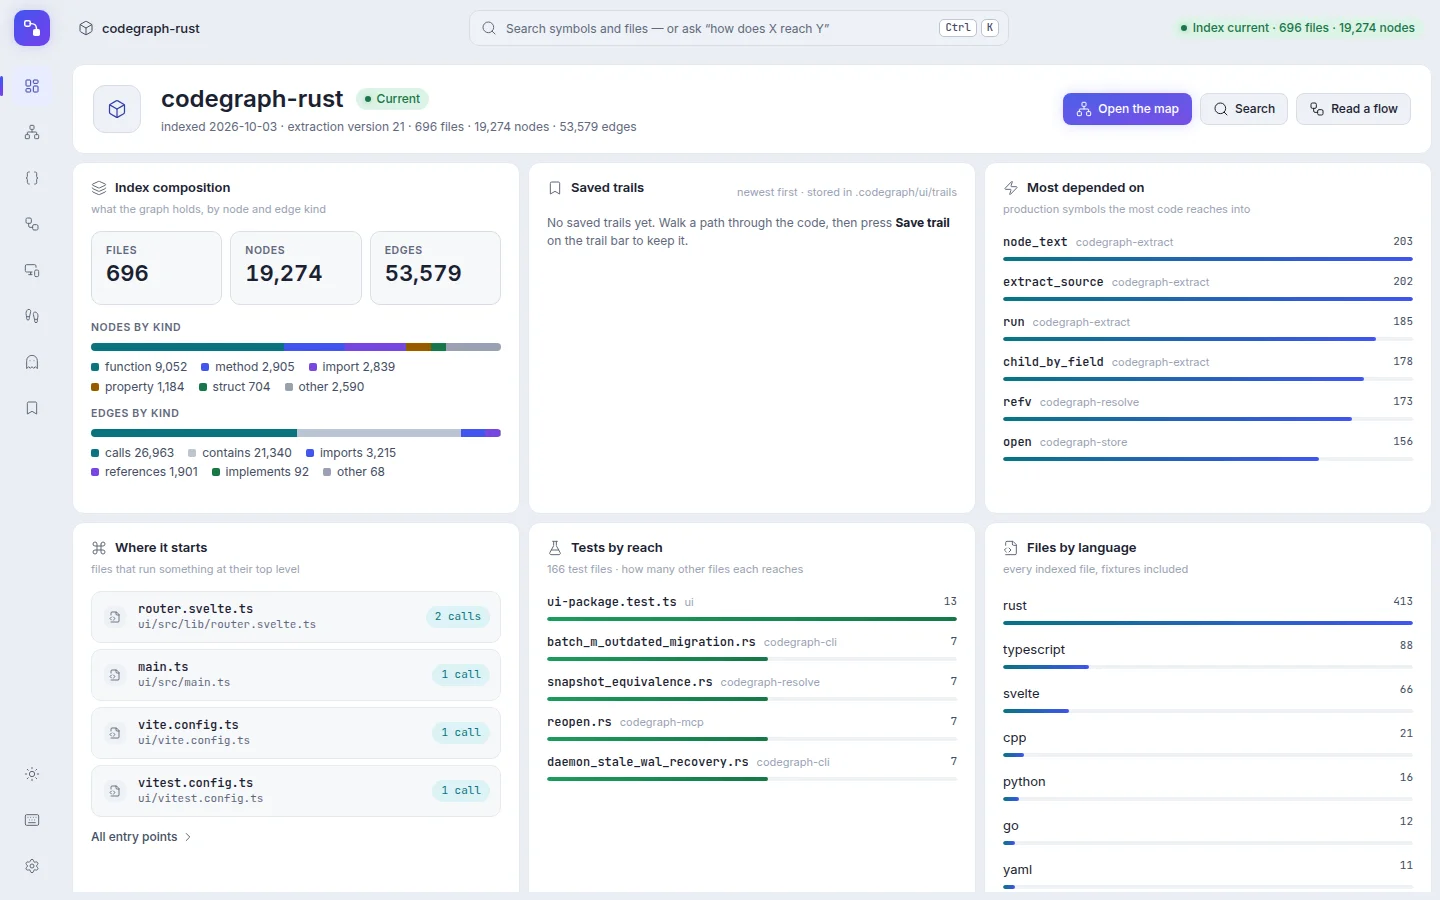The width and height of the screenshot is (1440, 900).
Task: Open settings gear icon in sidebar
Action: (32, 866)
